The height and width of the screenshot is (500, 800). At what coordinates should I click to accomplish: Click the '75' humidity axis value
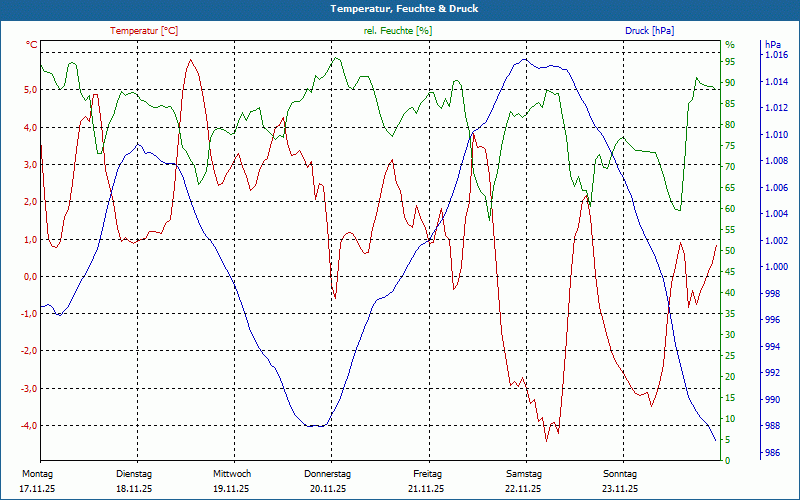coord(730,146)
